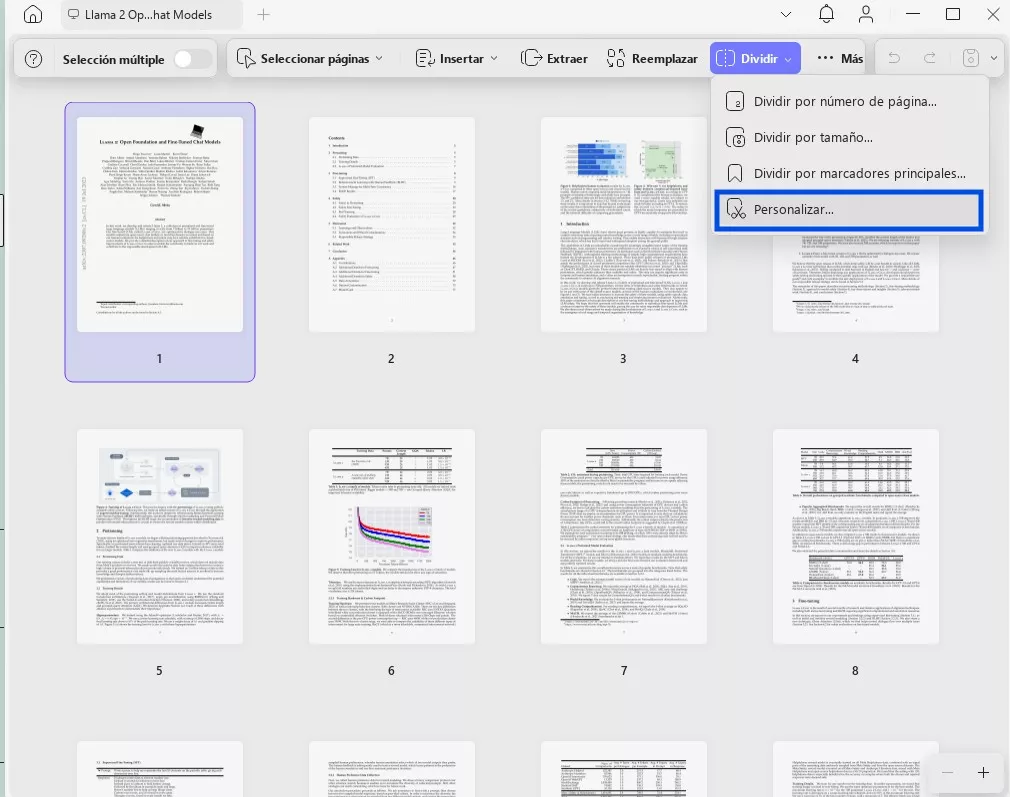
Task: Click the Extraer button
Action: 554,59
